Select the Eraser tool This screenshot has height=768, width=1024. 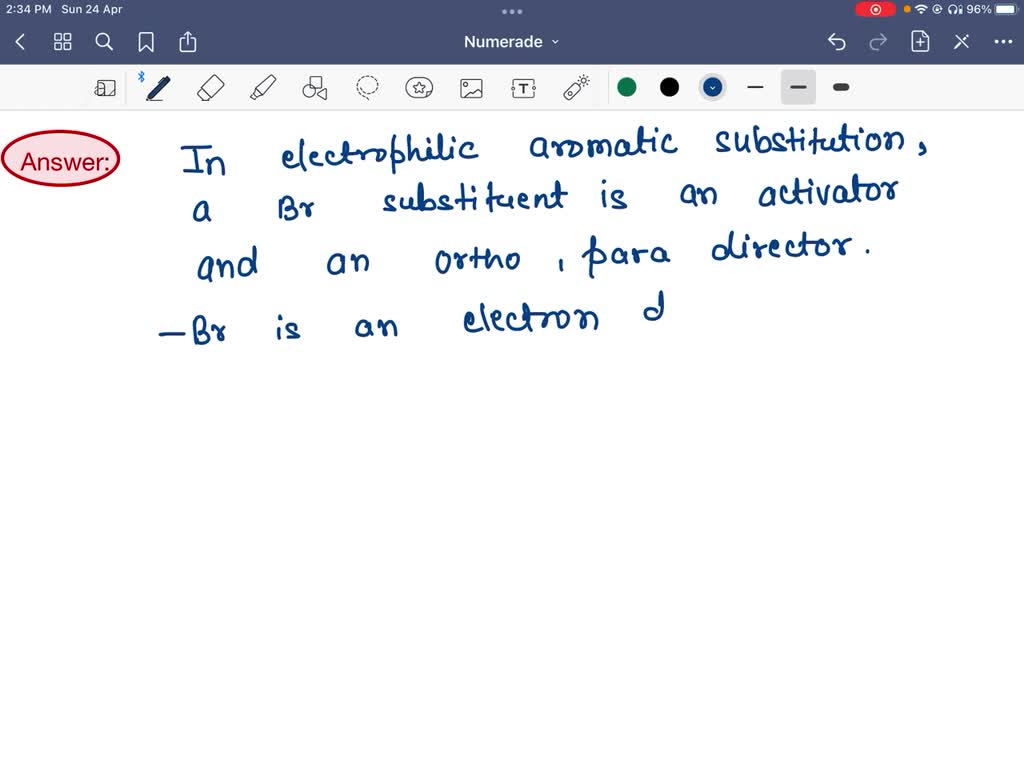click(211, 87)
